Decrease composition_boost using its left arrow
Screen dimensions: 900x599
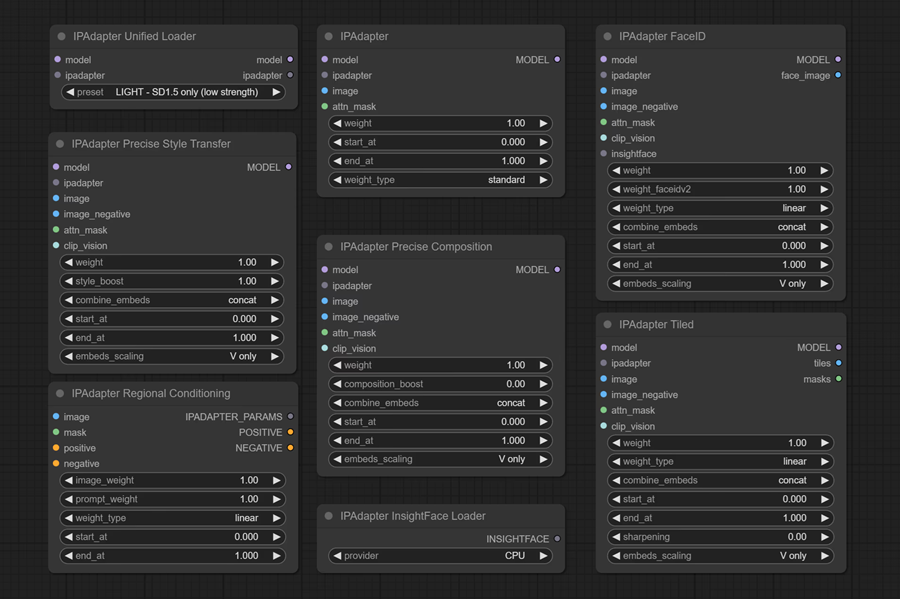pyautogui.click(x=338, y=384)
